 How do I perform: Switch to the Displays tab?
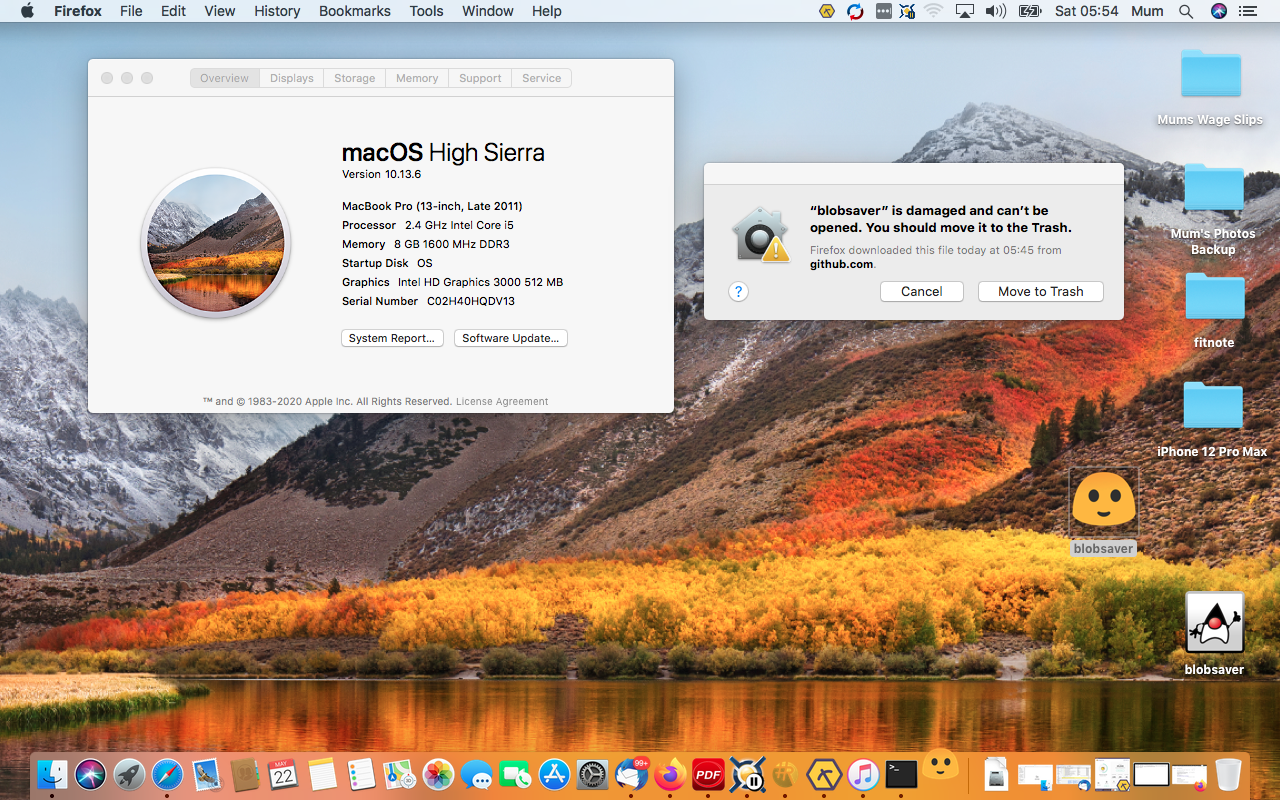pyautogui.click(x=292, y=78)
